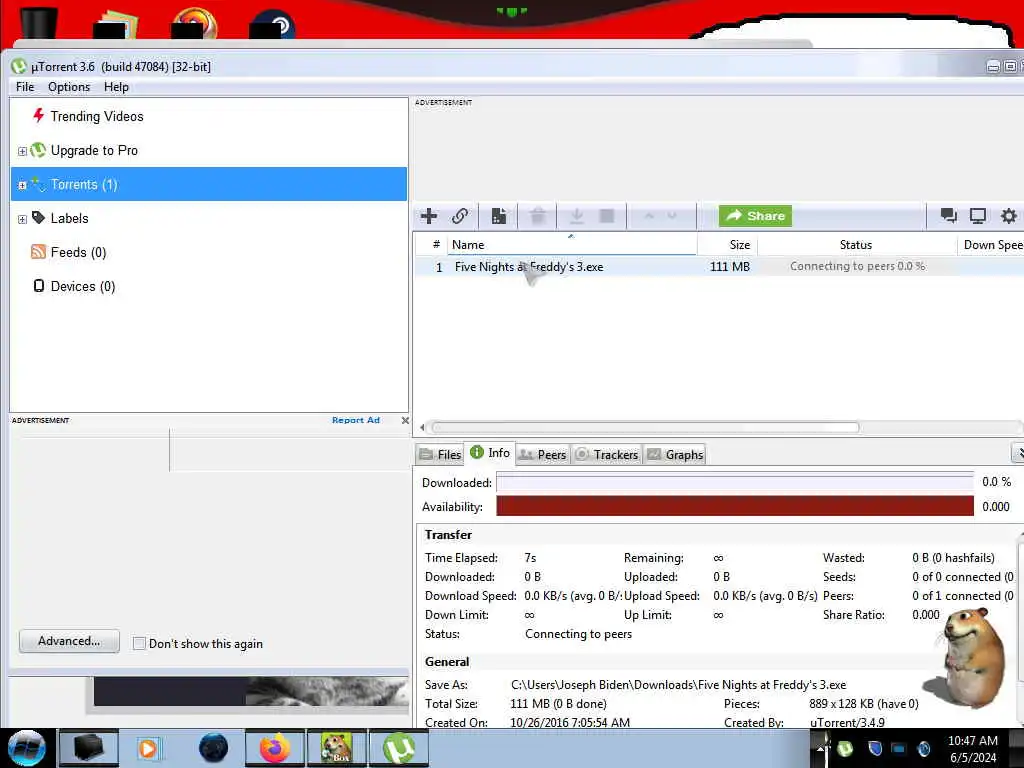Switch to the Info tab
This screenshot has width=1024, height=768.
(x=490, y=453)
